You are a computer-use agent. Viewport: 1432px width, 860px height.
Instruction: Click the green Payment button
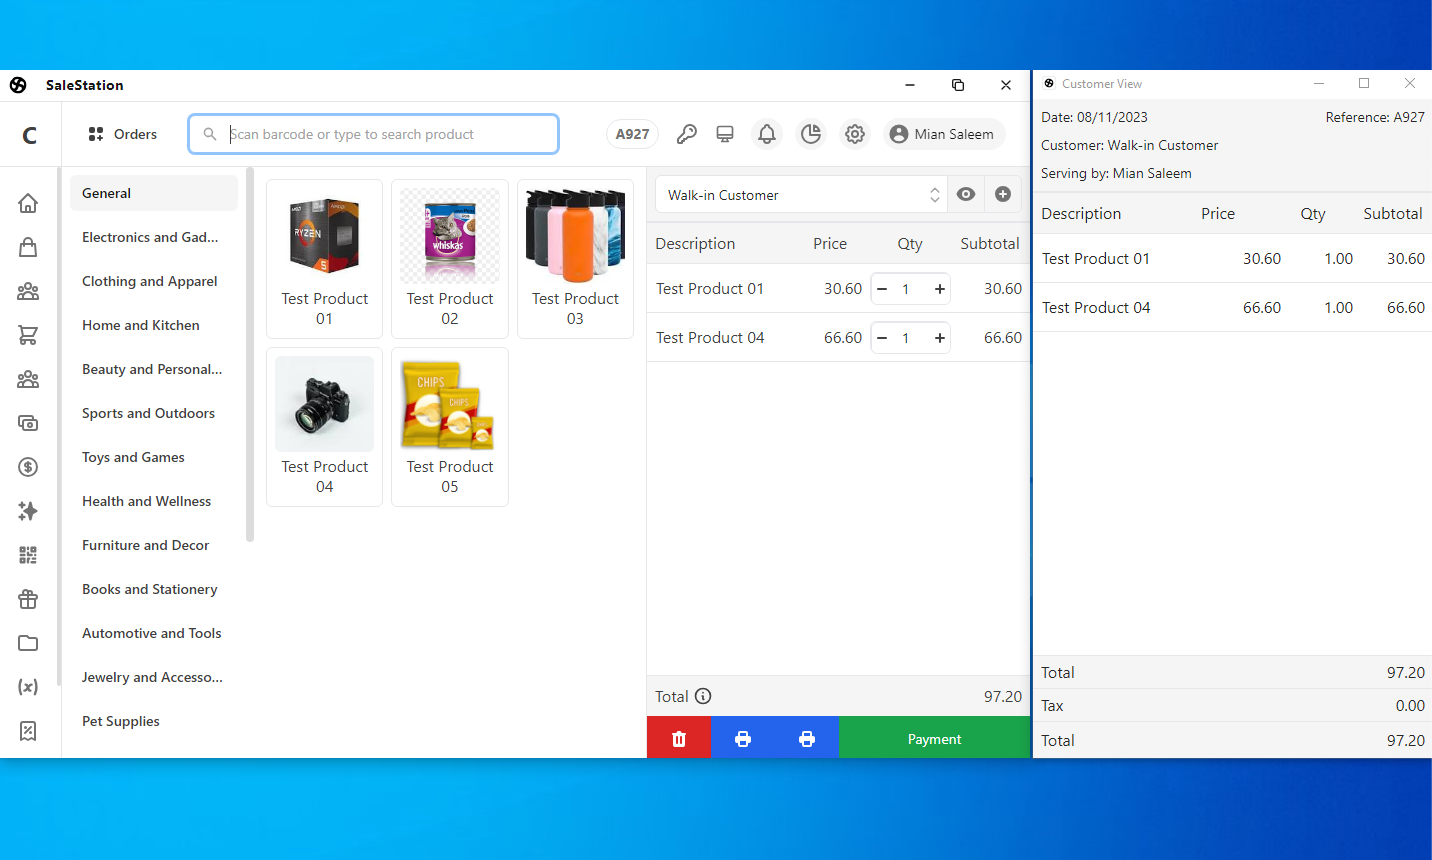tap(934, 738)
